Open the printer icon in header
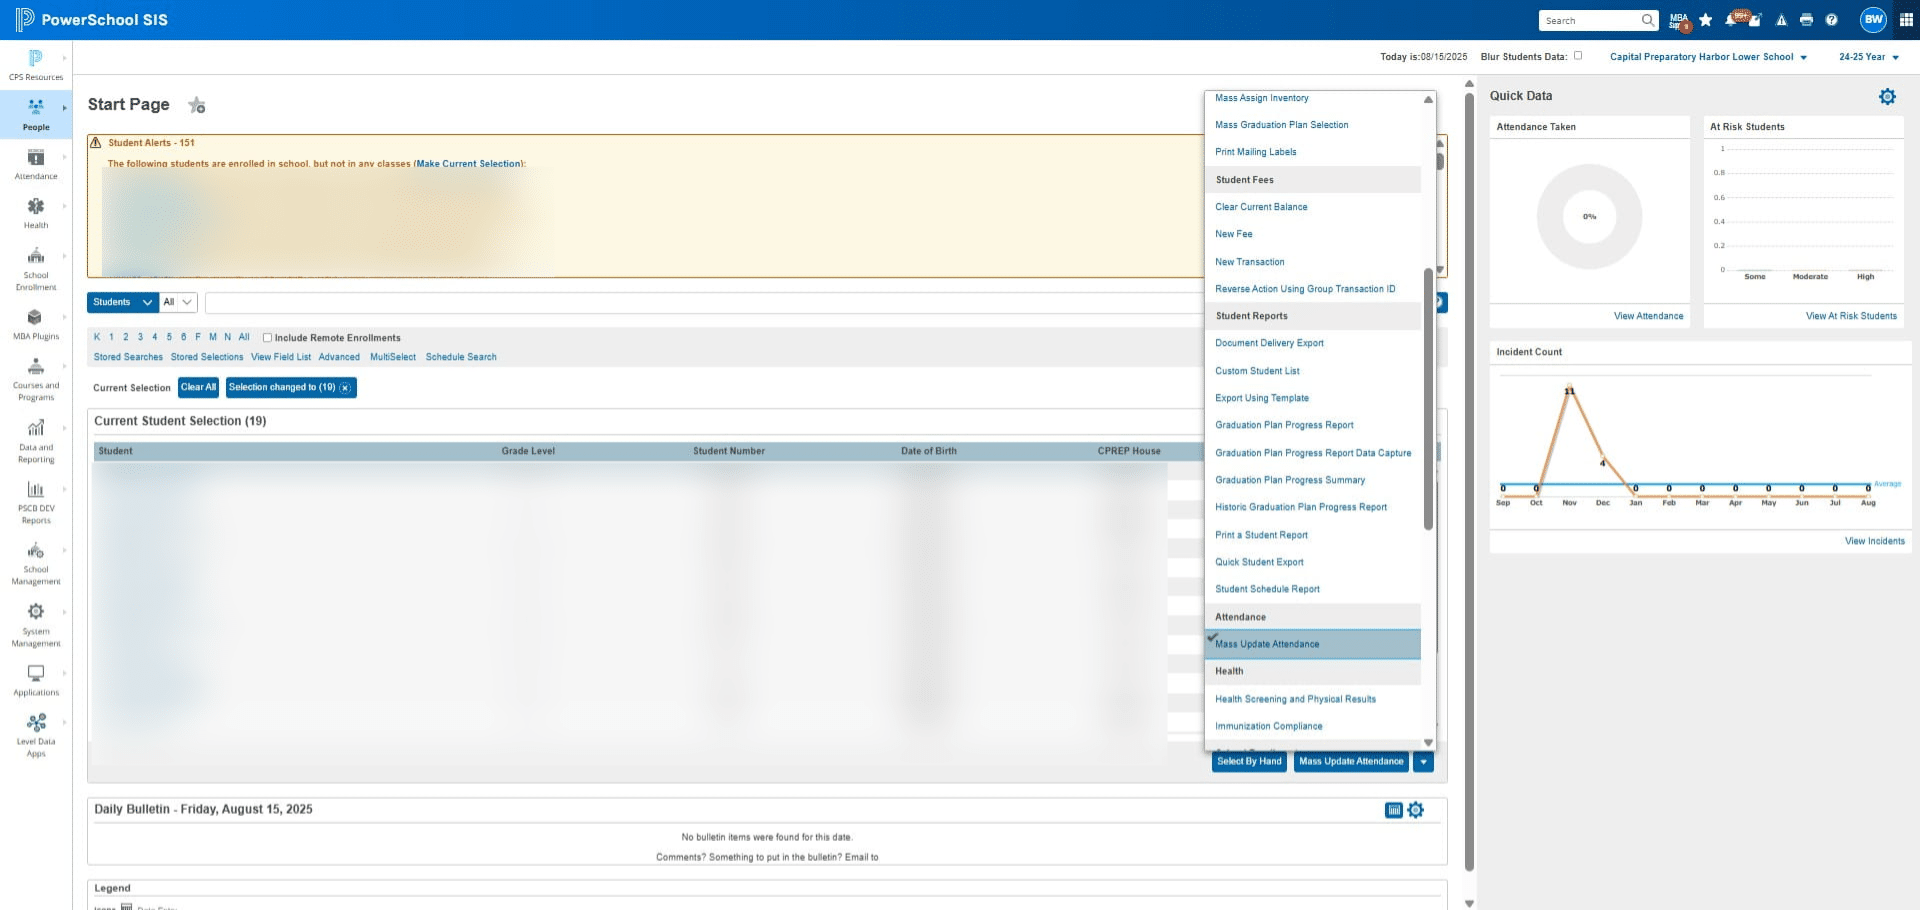The height and width of the screenshot is (910, 1920). click(x=1806, y=20)
